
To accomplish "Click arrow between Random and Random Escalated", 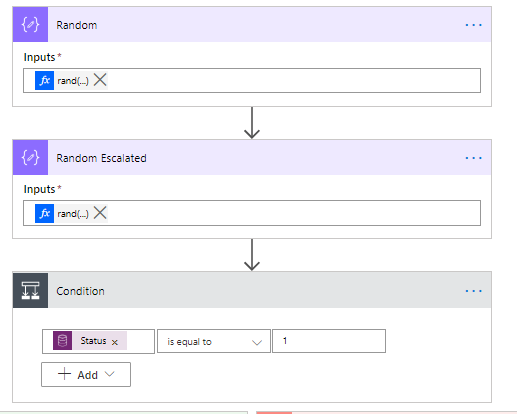I will (252, 123).
